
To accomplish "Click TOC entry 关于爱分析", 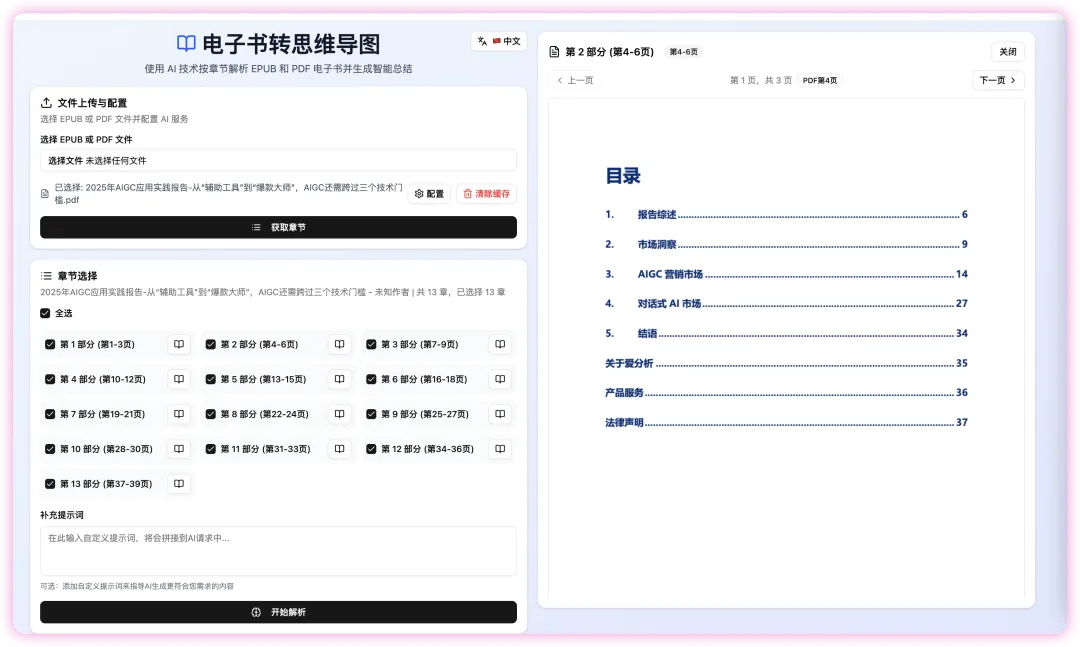I will 786,363.
